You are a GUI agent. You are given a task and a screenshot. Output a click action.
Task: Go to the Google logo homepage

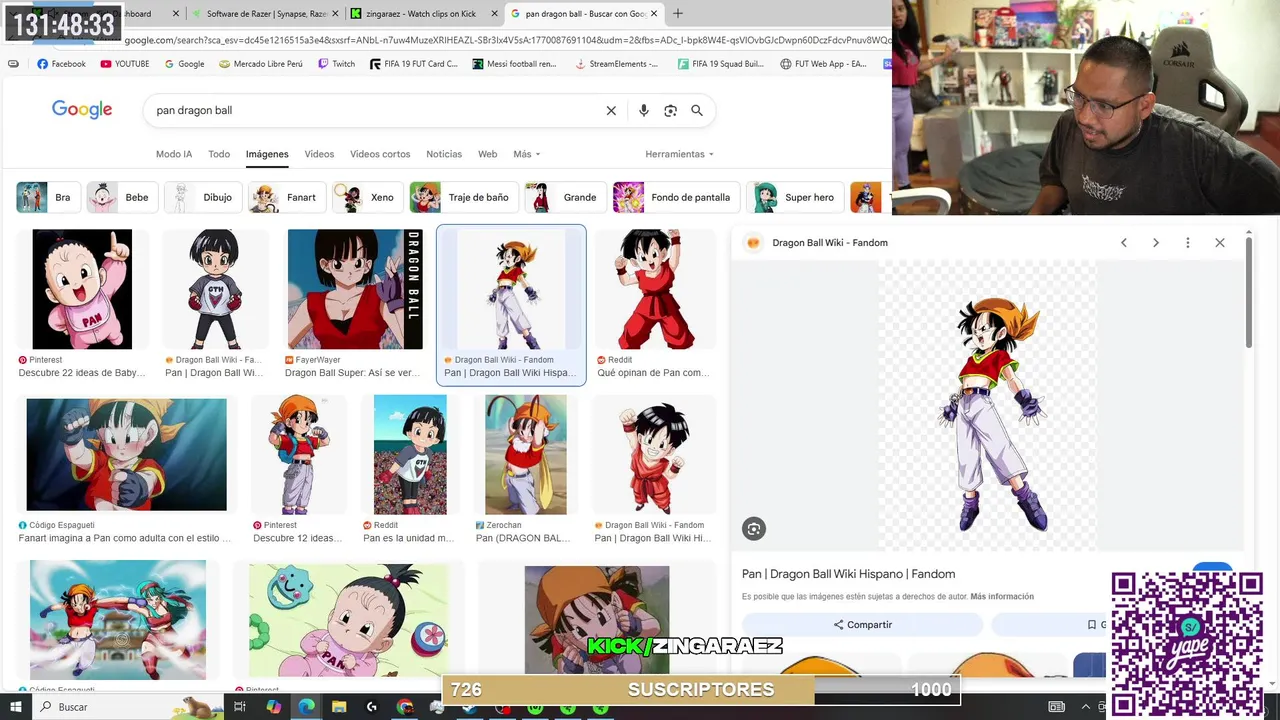(82, 110)
